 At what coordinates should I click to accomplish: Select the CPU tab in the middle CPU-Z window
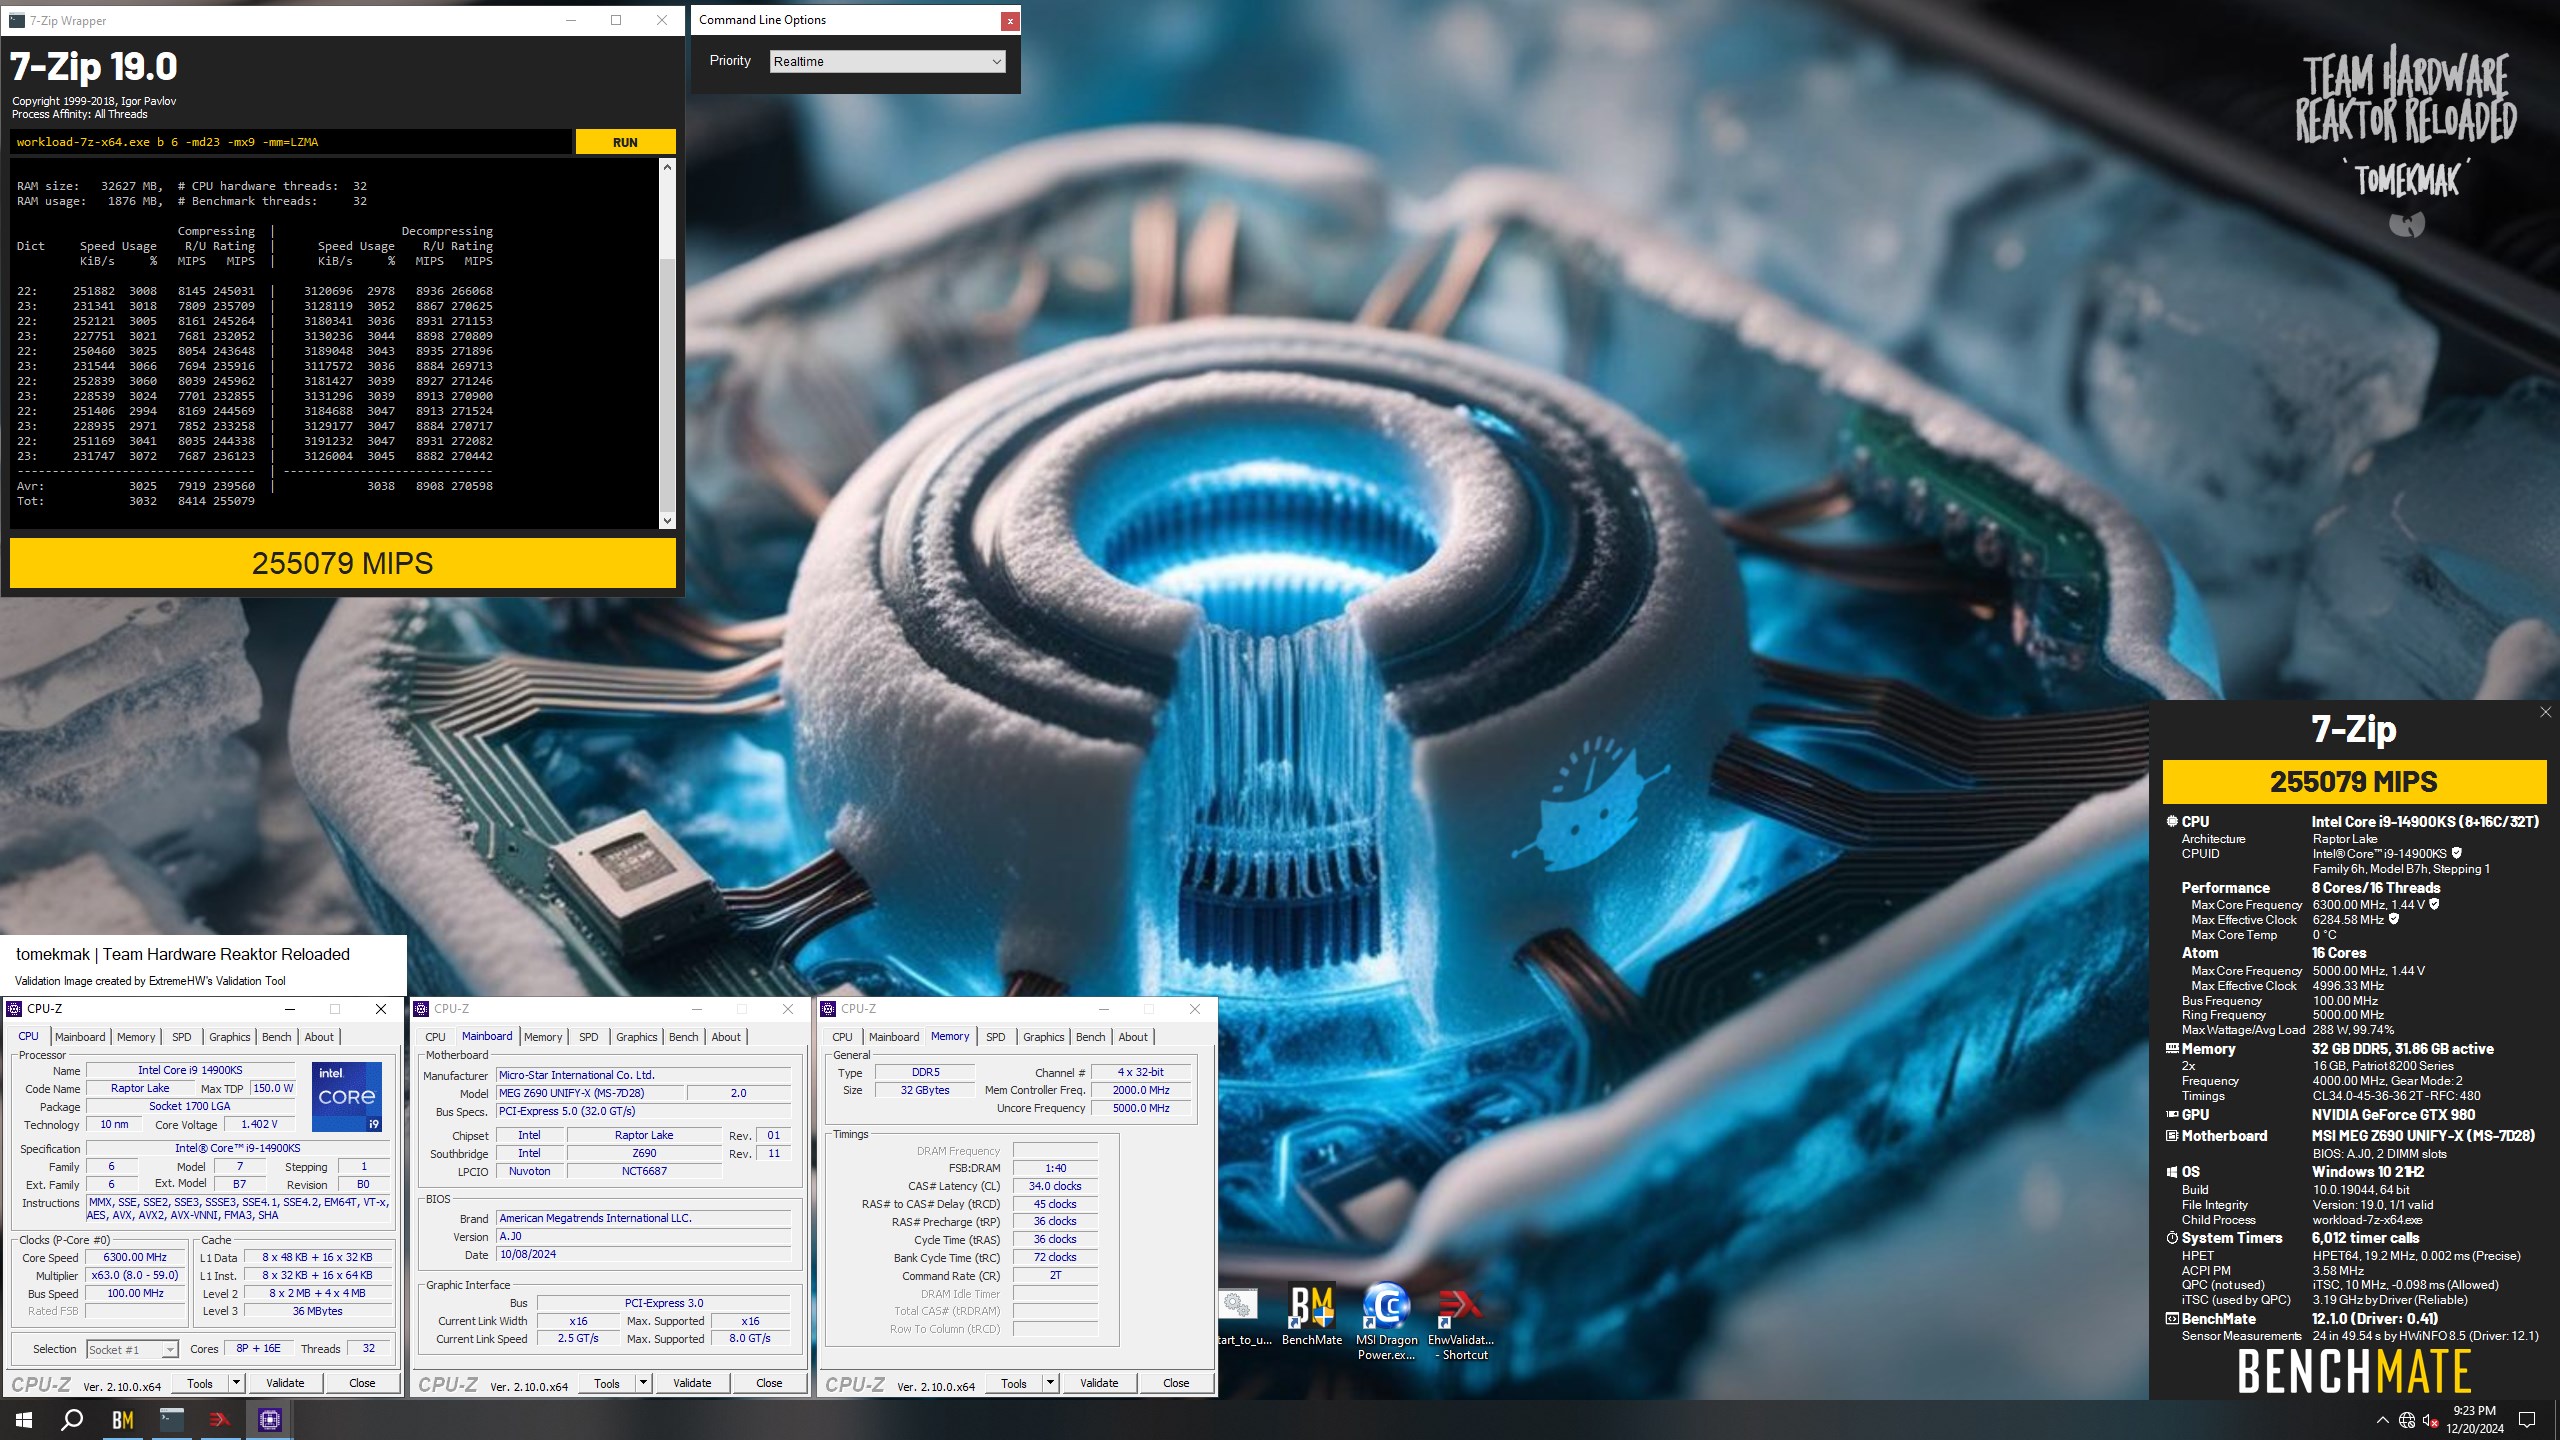(x=435, y=1037)
